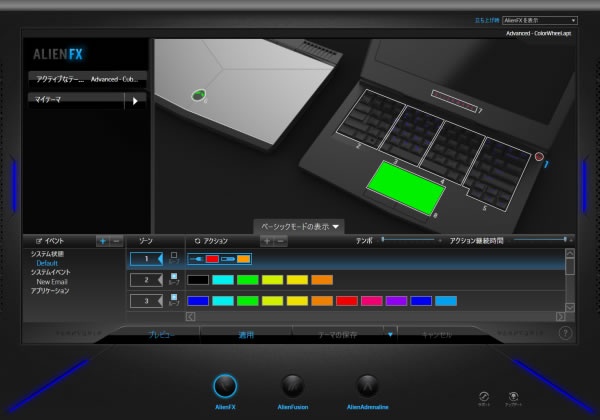This screenshot has height=420, width=600.
Task: Expand the マイテーマ arrow
Action: pyautogui.click(x=135, y=100)
